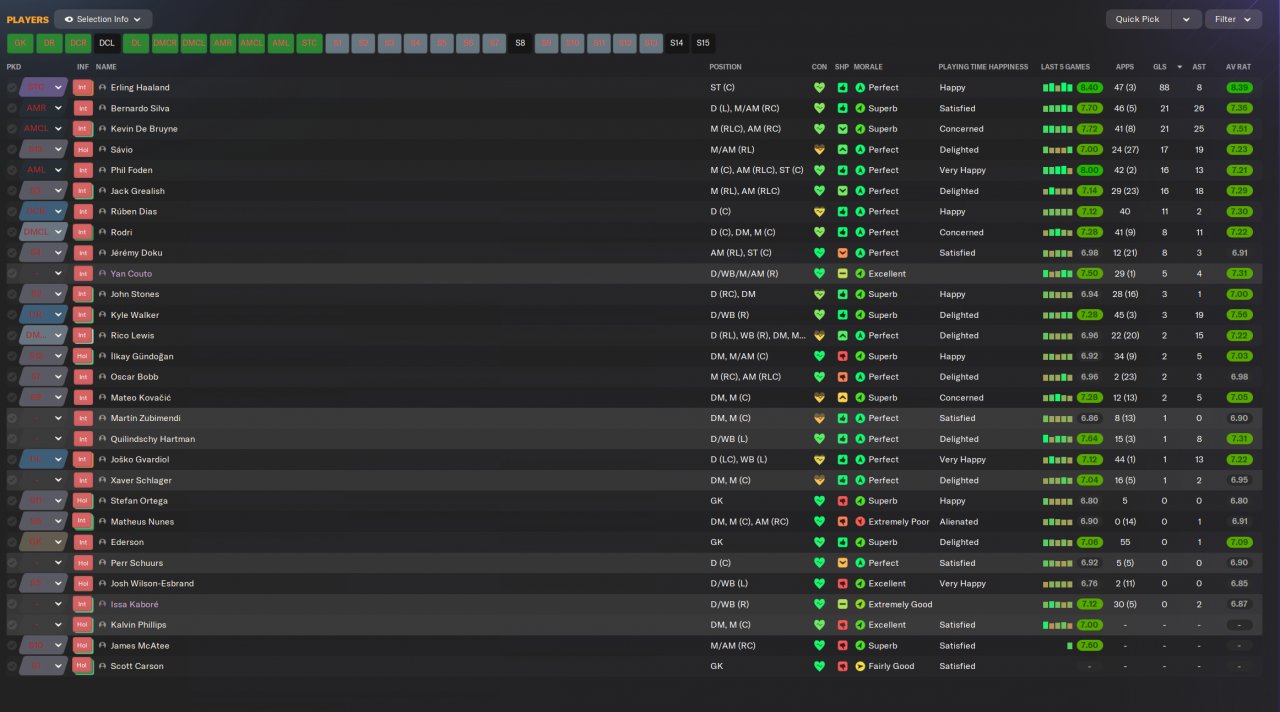Screen dimensions: 1280x712
Task: Click Kevin De Bruyne's match sharpness icon
Action: point(842,129)
